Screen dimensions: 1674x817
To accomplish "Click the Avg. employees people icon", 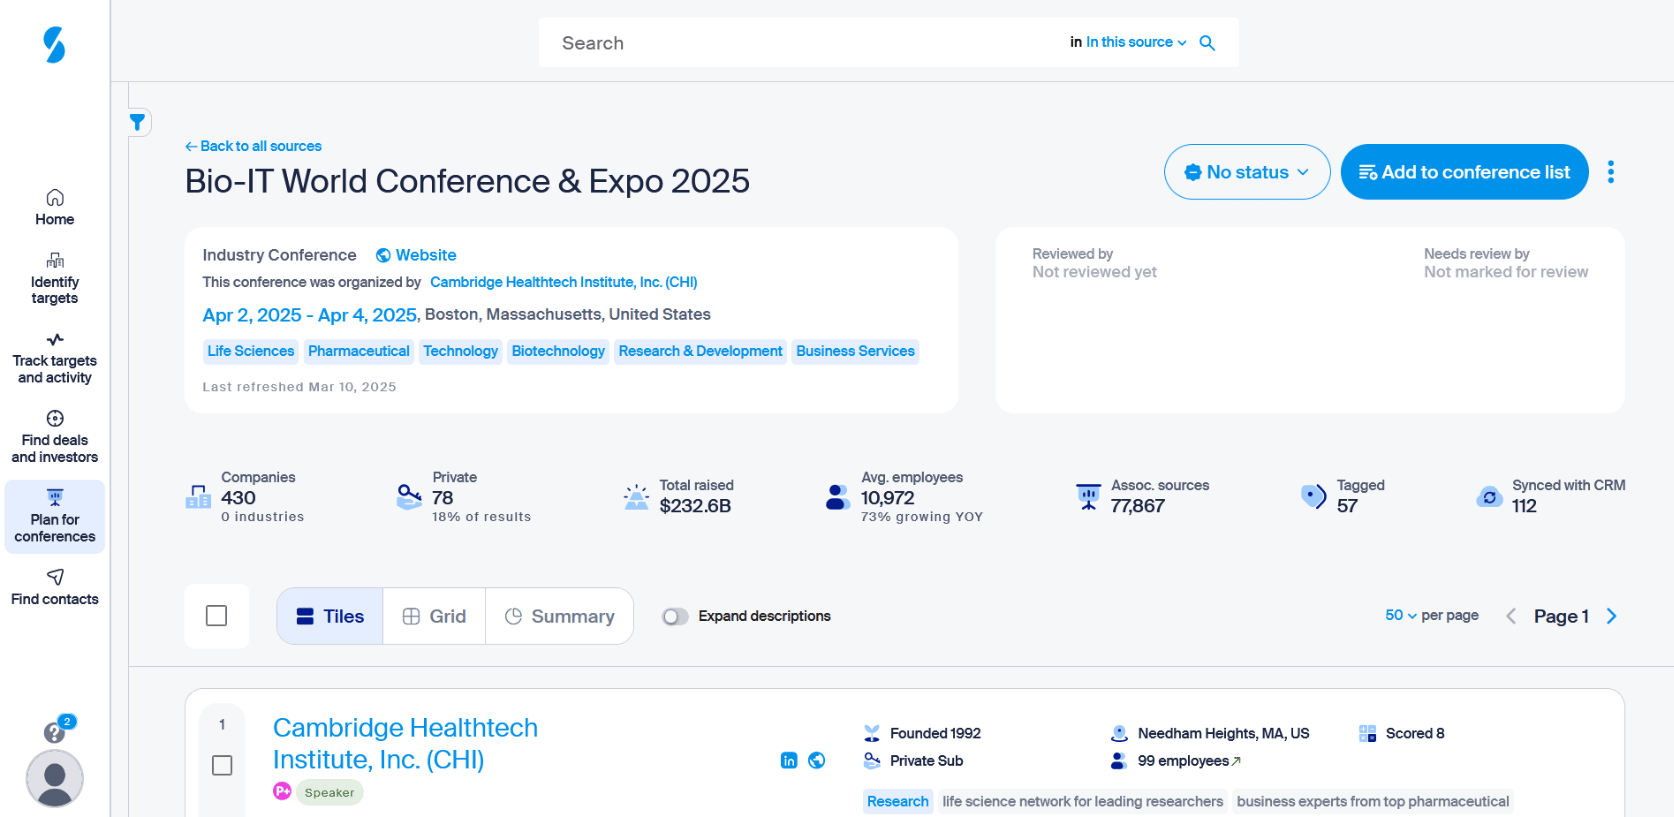I will tap(838, 496).
